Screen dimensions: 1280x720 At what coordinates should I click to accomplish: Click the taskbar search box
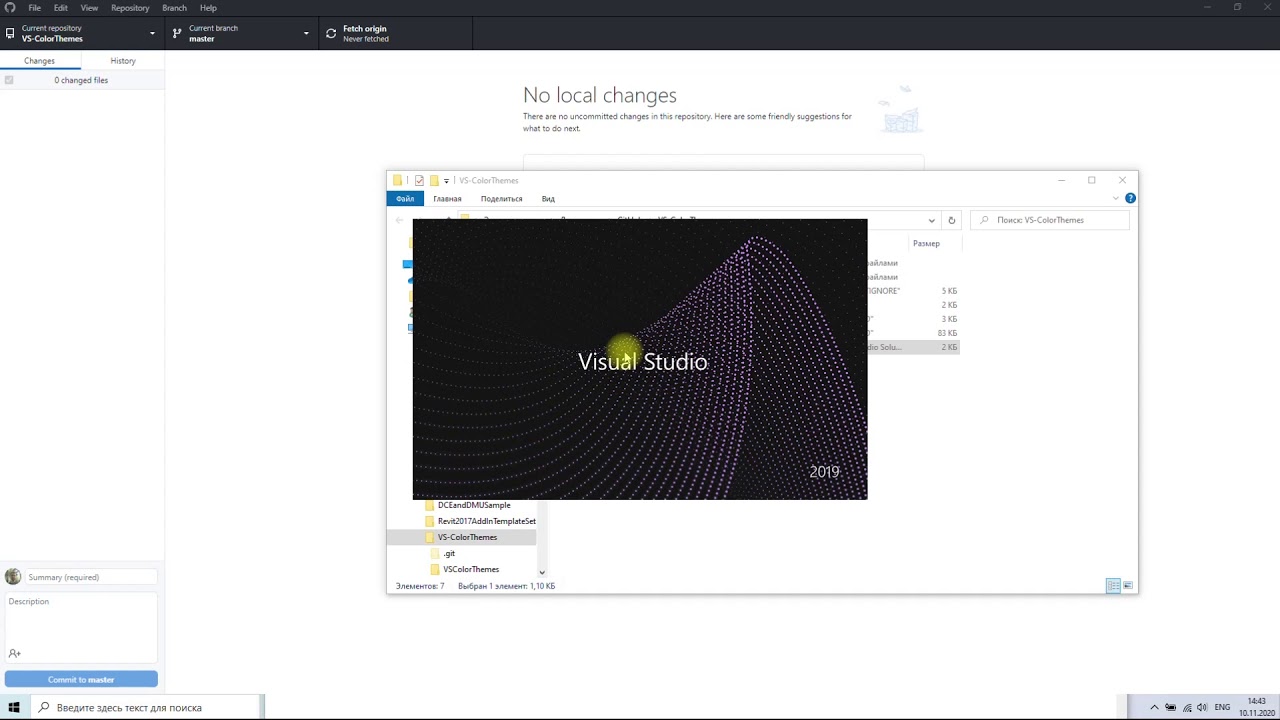(x=147, y=707)
